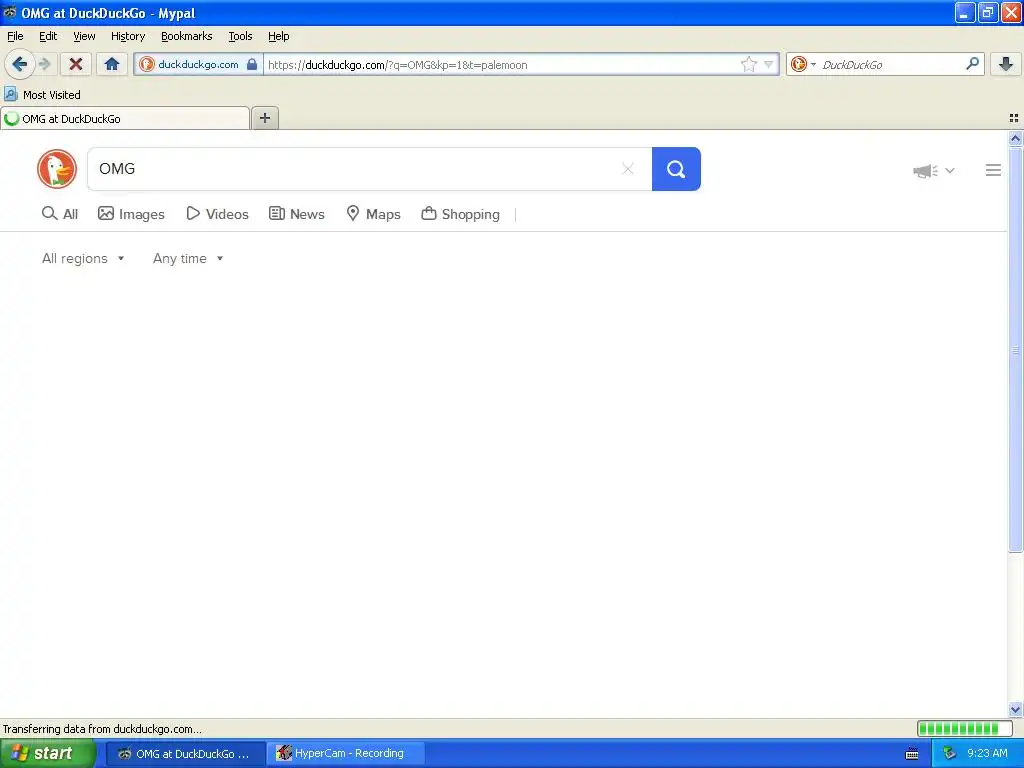
Task: Click the keyboard tray icon in taskbar
Action: click(912, 754)
